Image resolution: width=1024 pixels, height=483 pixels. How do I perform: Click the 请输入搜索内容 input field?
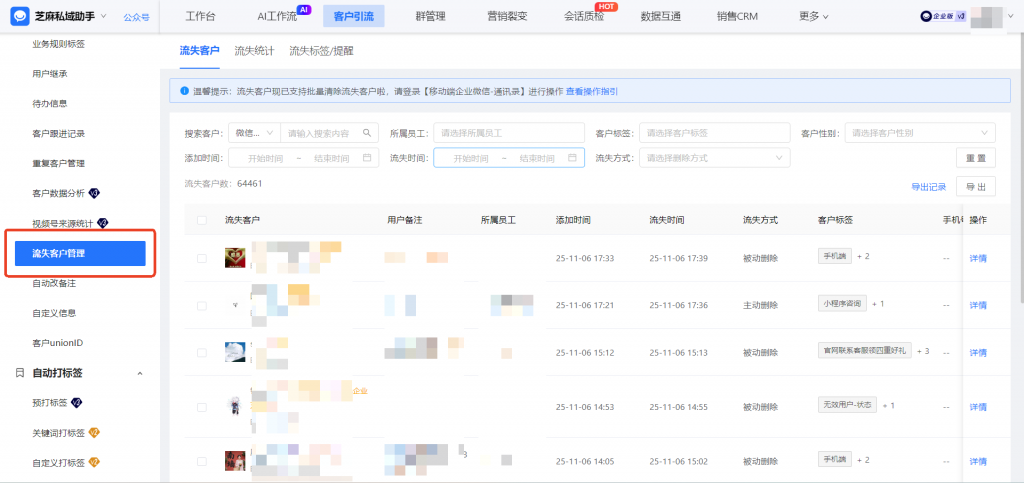(320, 132)
